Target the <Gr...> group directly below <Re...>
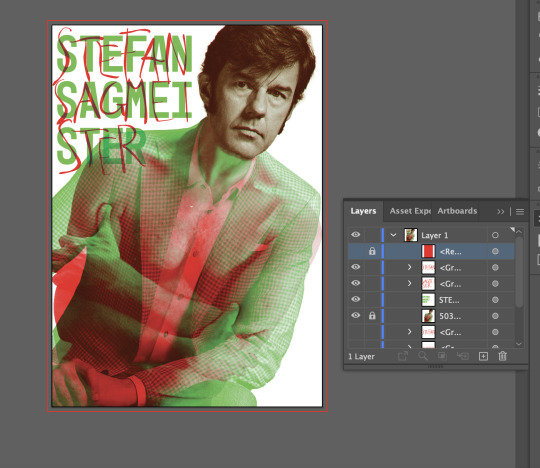Viewport: 540px width, 468px height. click(x=495, y=268)
